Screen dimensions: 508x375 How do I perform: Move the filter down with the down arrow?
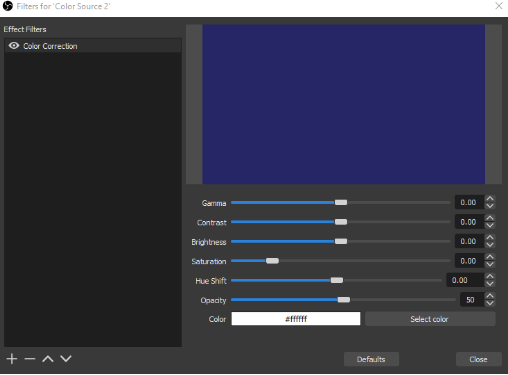click(x=66, y=359)
